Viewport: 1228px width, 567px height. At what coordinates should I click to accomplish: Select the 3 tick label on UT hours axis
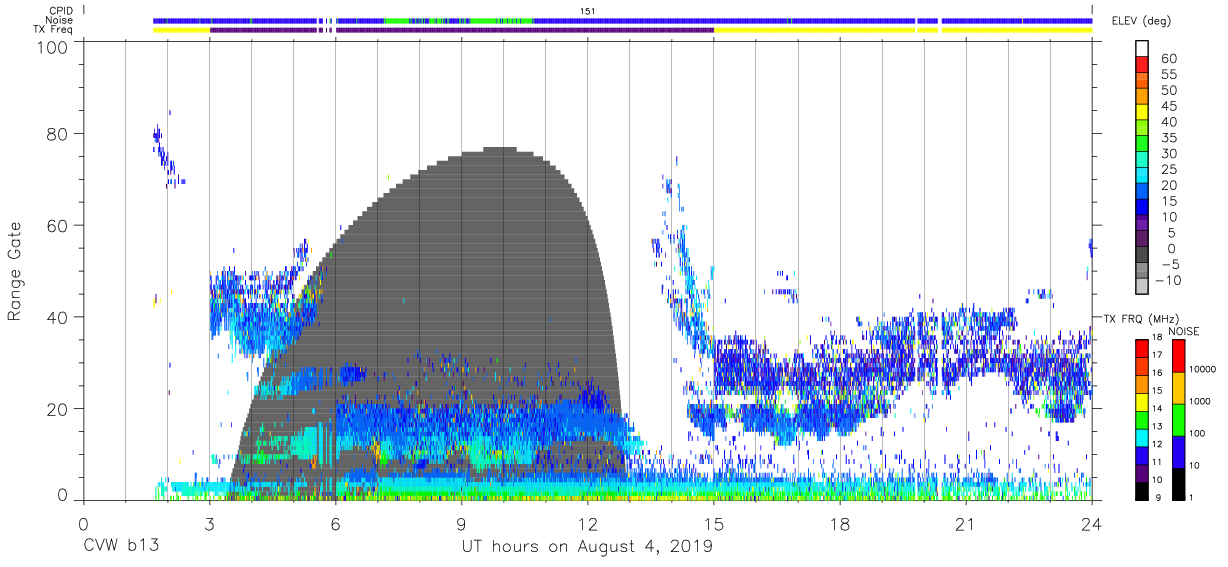tap(209, 525)
